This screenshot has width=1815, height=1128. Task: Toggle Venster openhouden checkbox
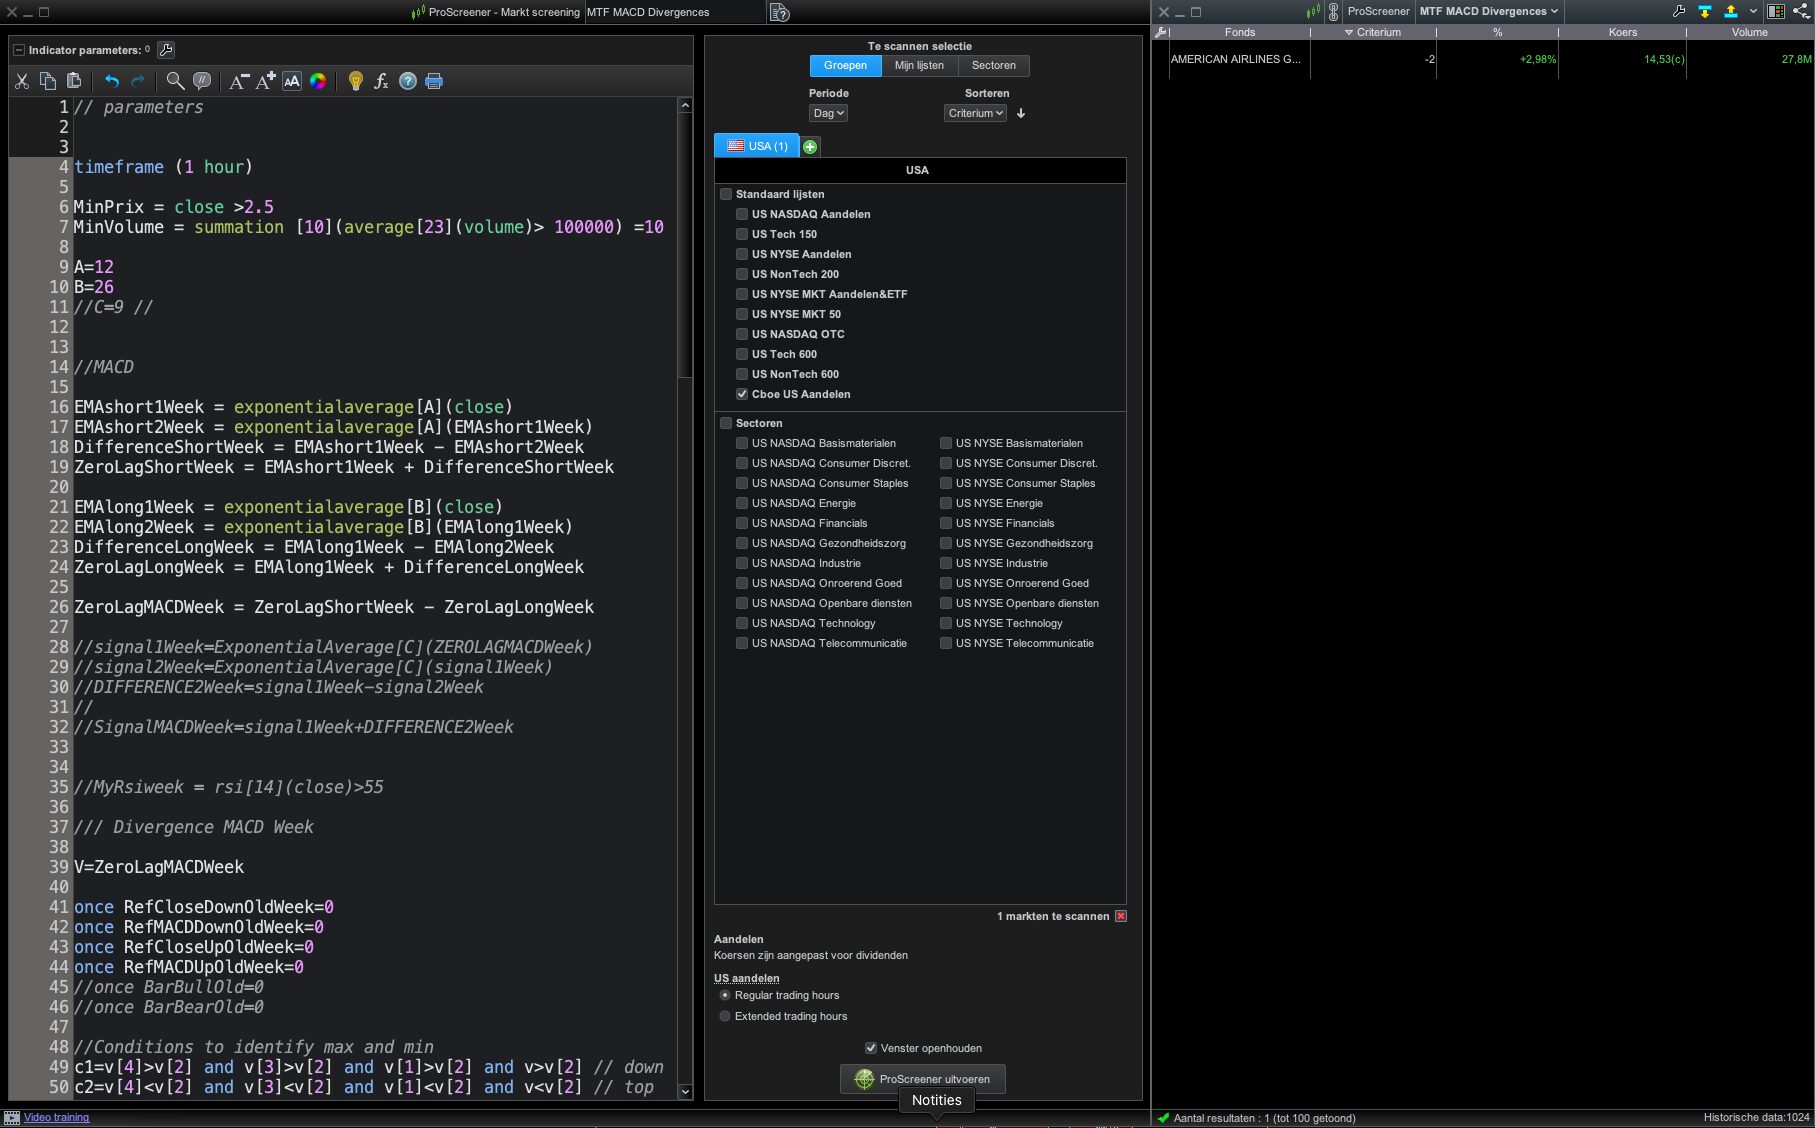click(871, 1048)
